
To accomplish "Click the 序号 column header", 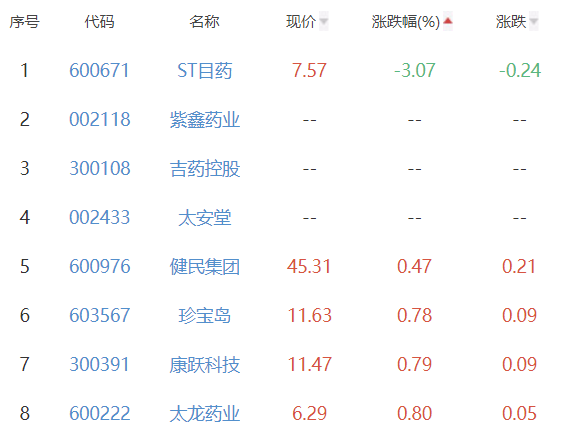I will coord(24,22).
